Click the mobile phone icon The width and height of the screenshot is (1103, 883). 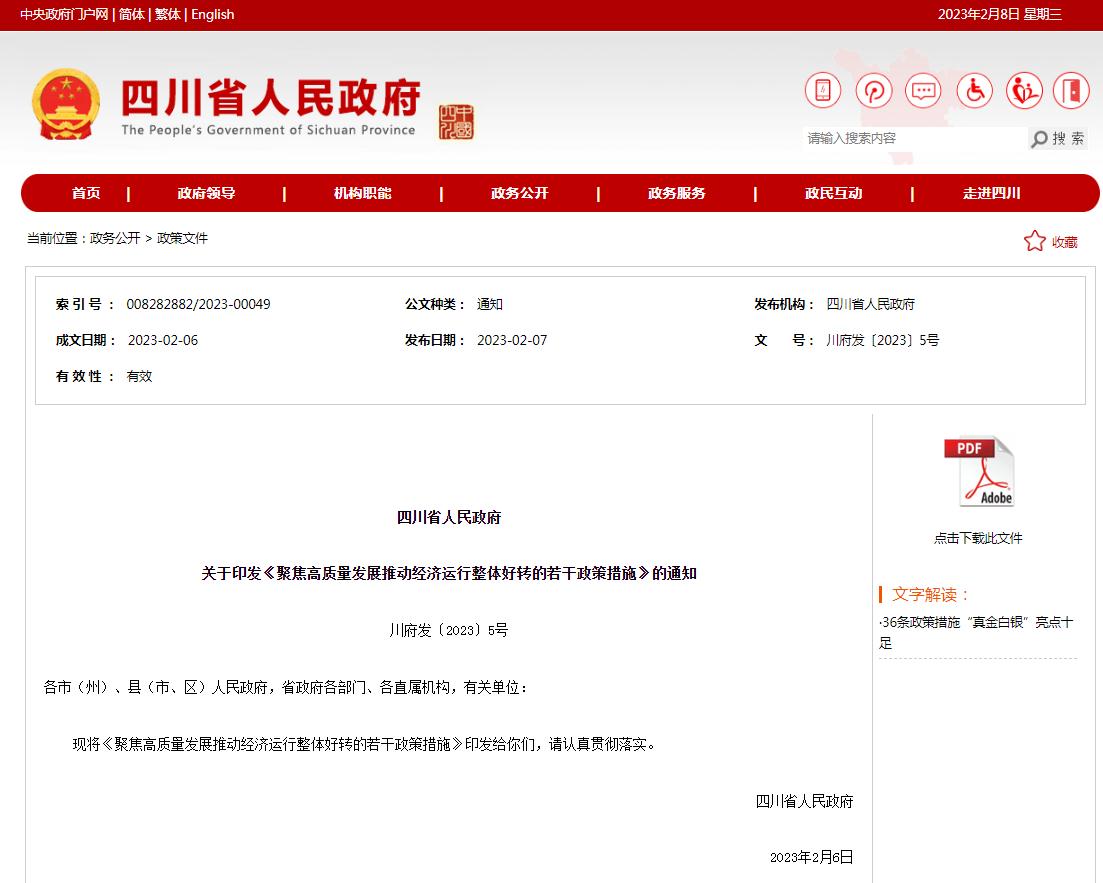[822, 91]
